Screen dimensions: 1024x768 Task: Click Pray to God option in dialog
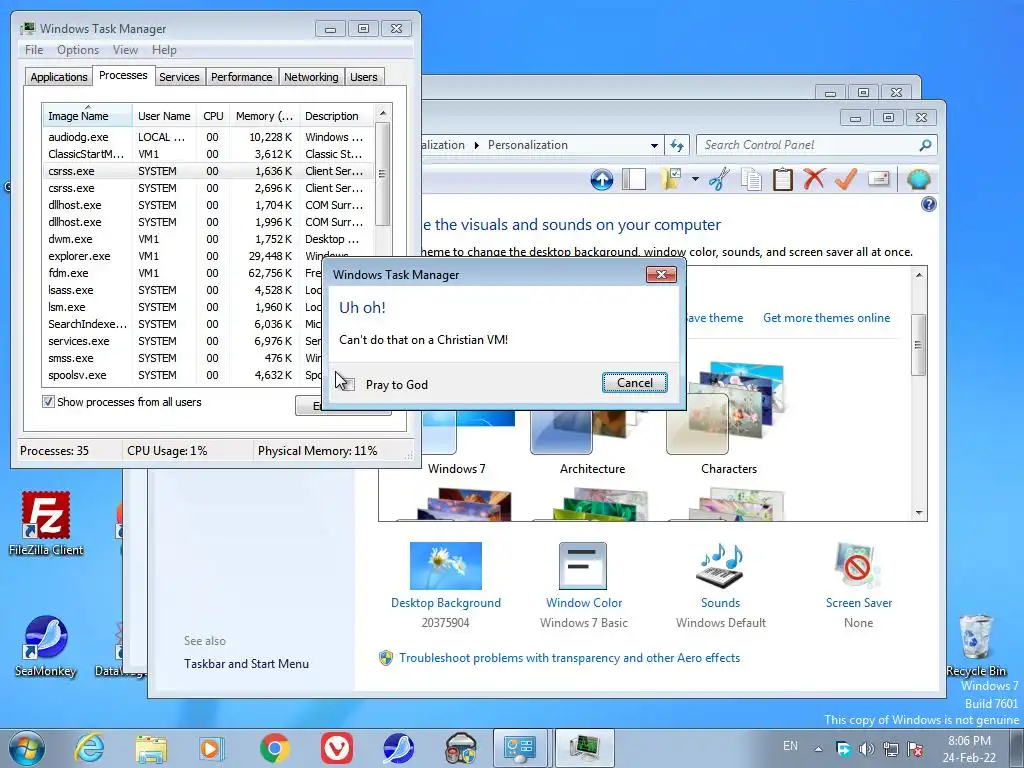[x=396, y=385]
